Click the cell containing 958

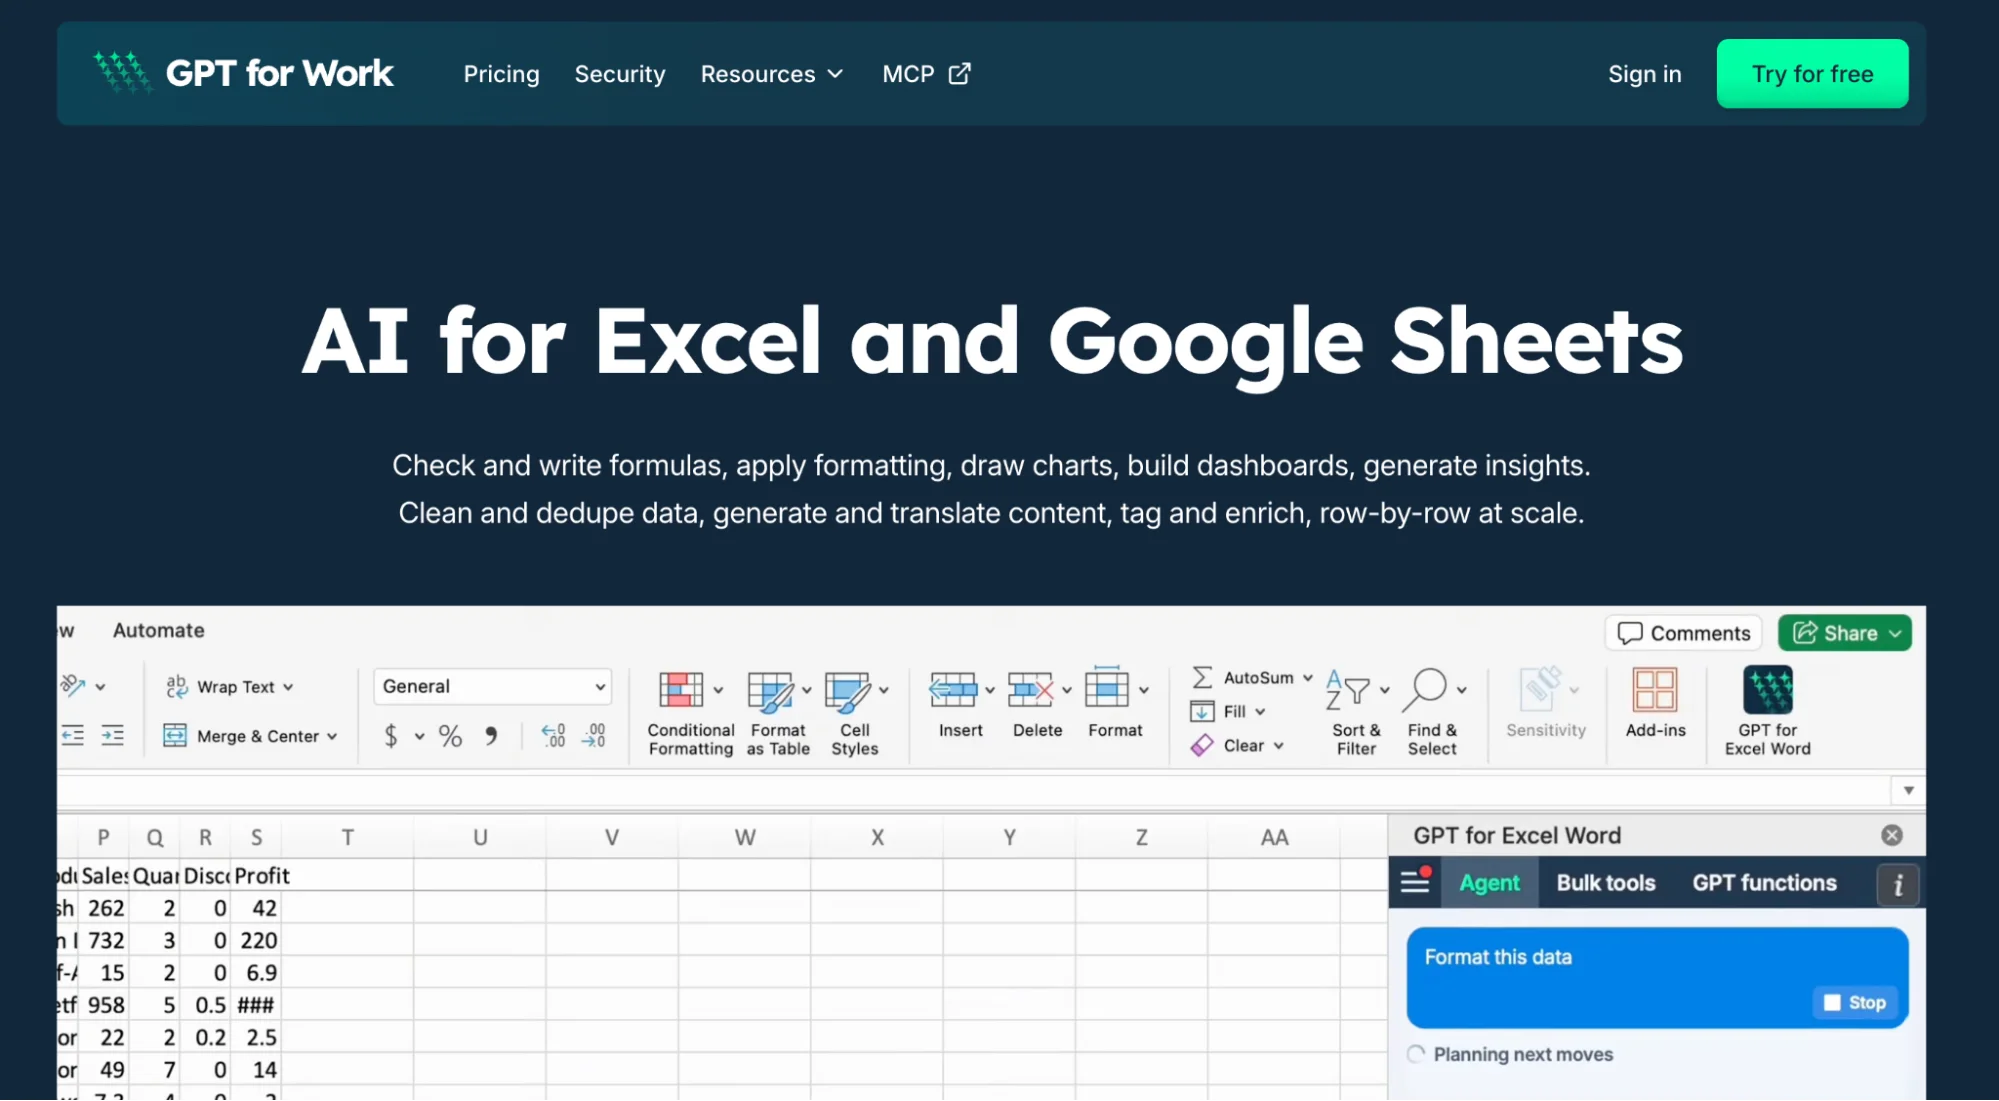[x=104, y=1006]
